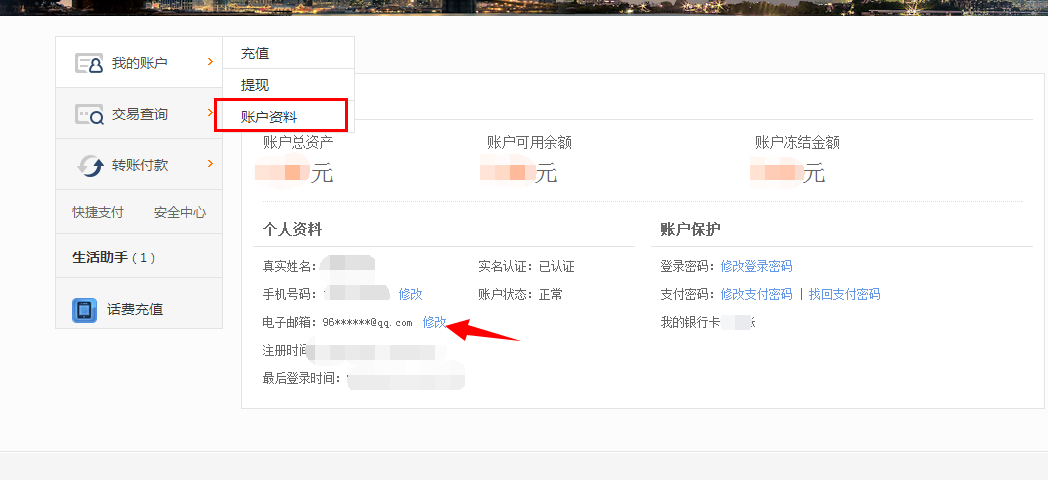Select 提现 from the submenu
The image size is (1048, 480).
tap(255, 85)
